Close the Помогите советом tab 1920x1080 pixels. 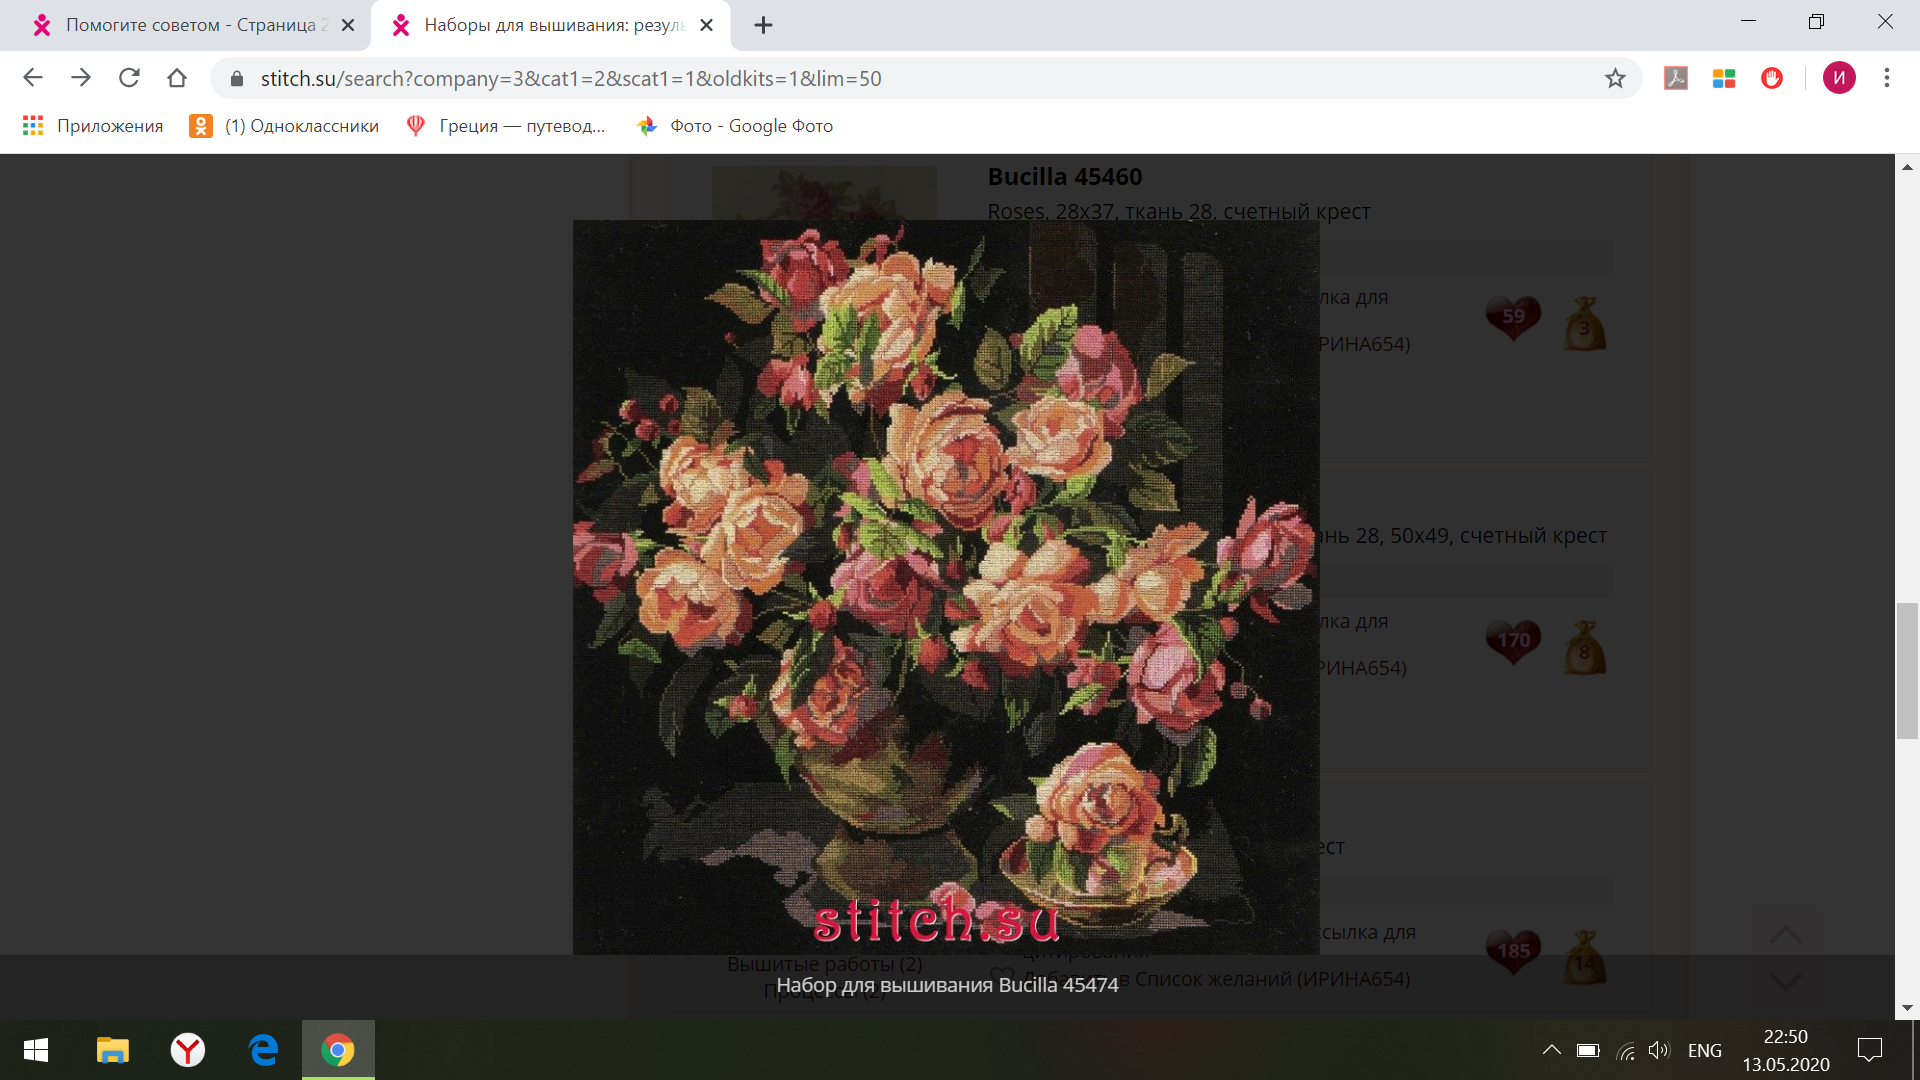pyautogui.click(x=348, y=25)
